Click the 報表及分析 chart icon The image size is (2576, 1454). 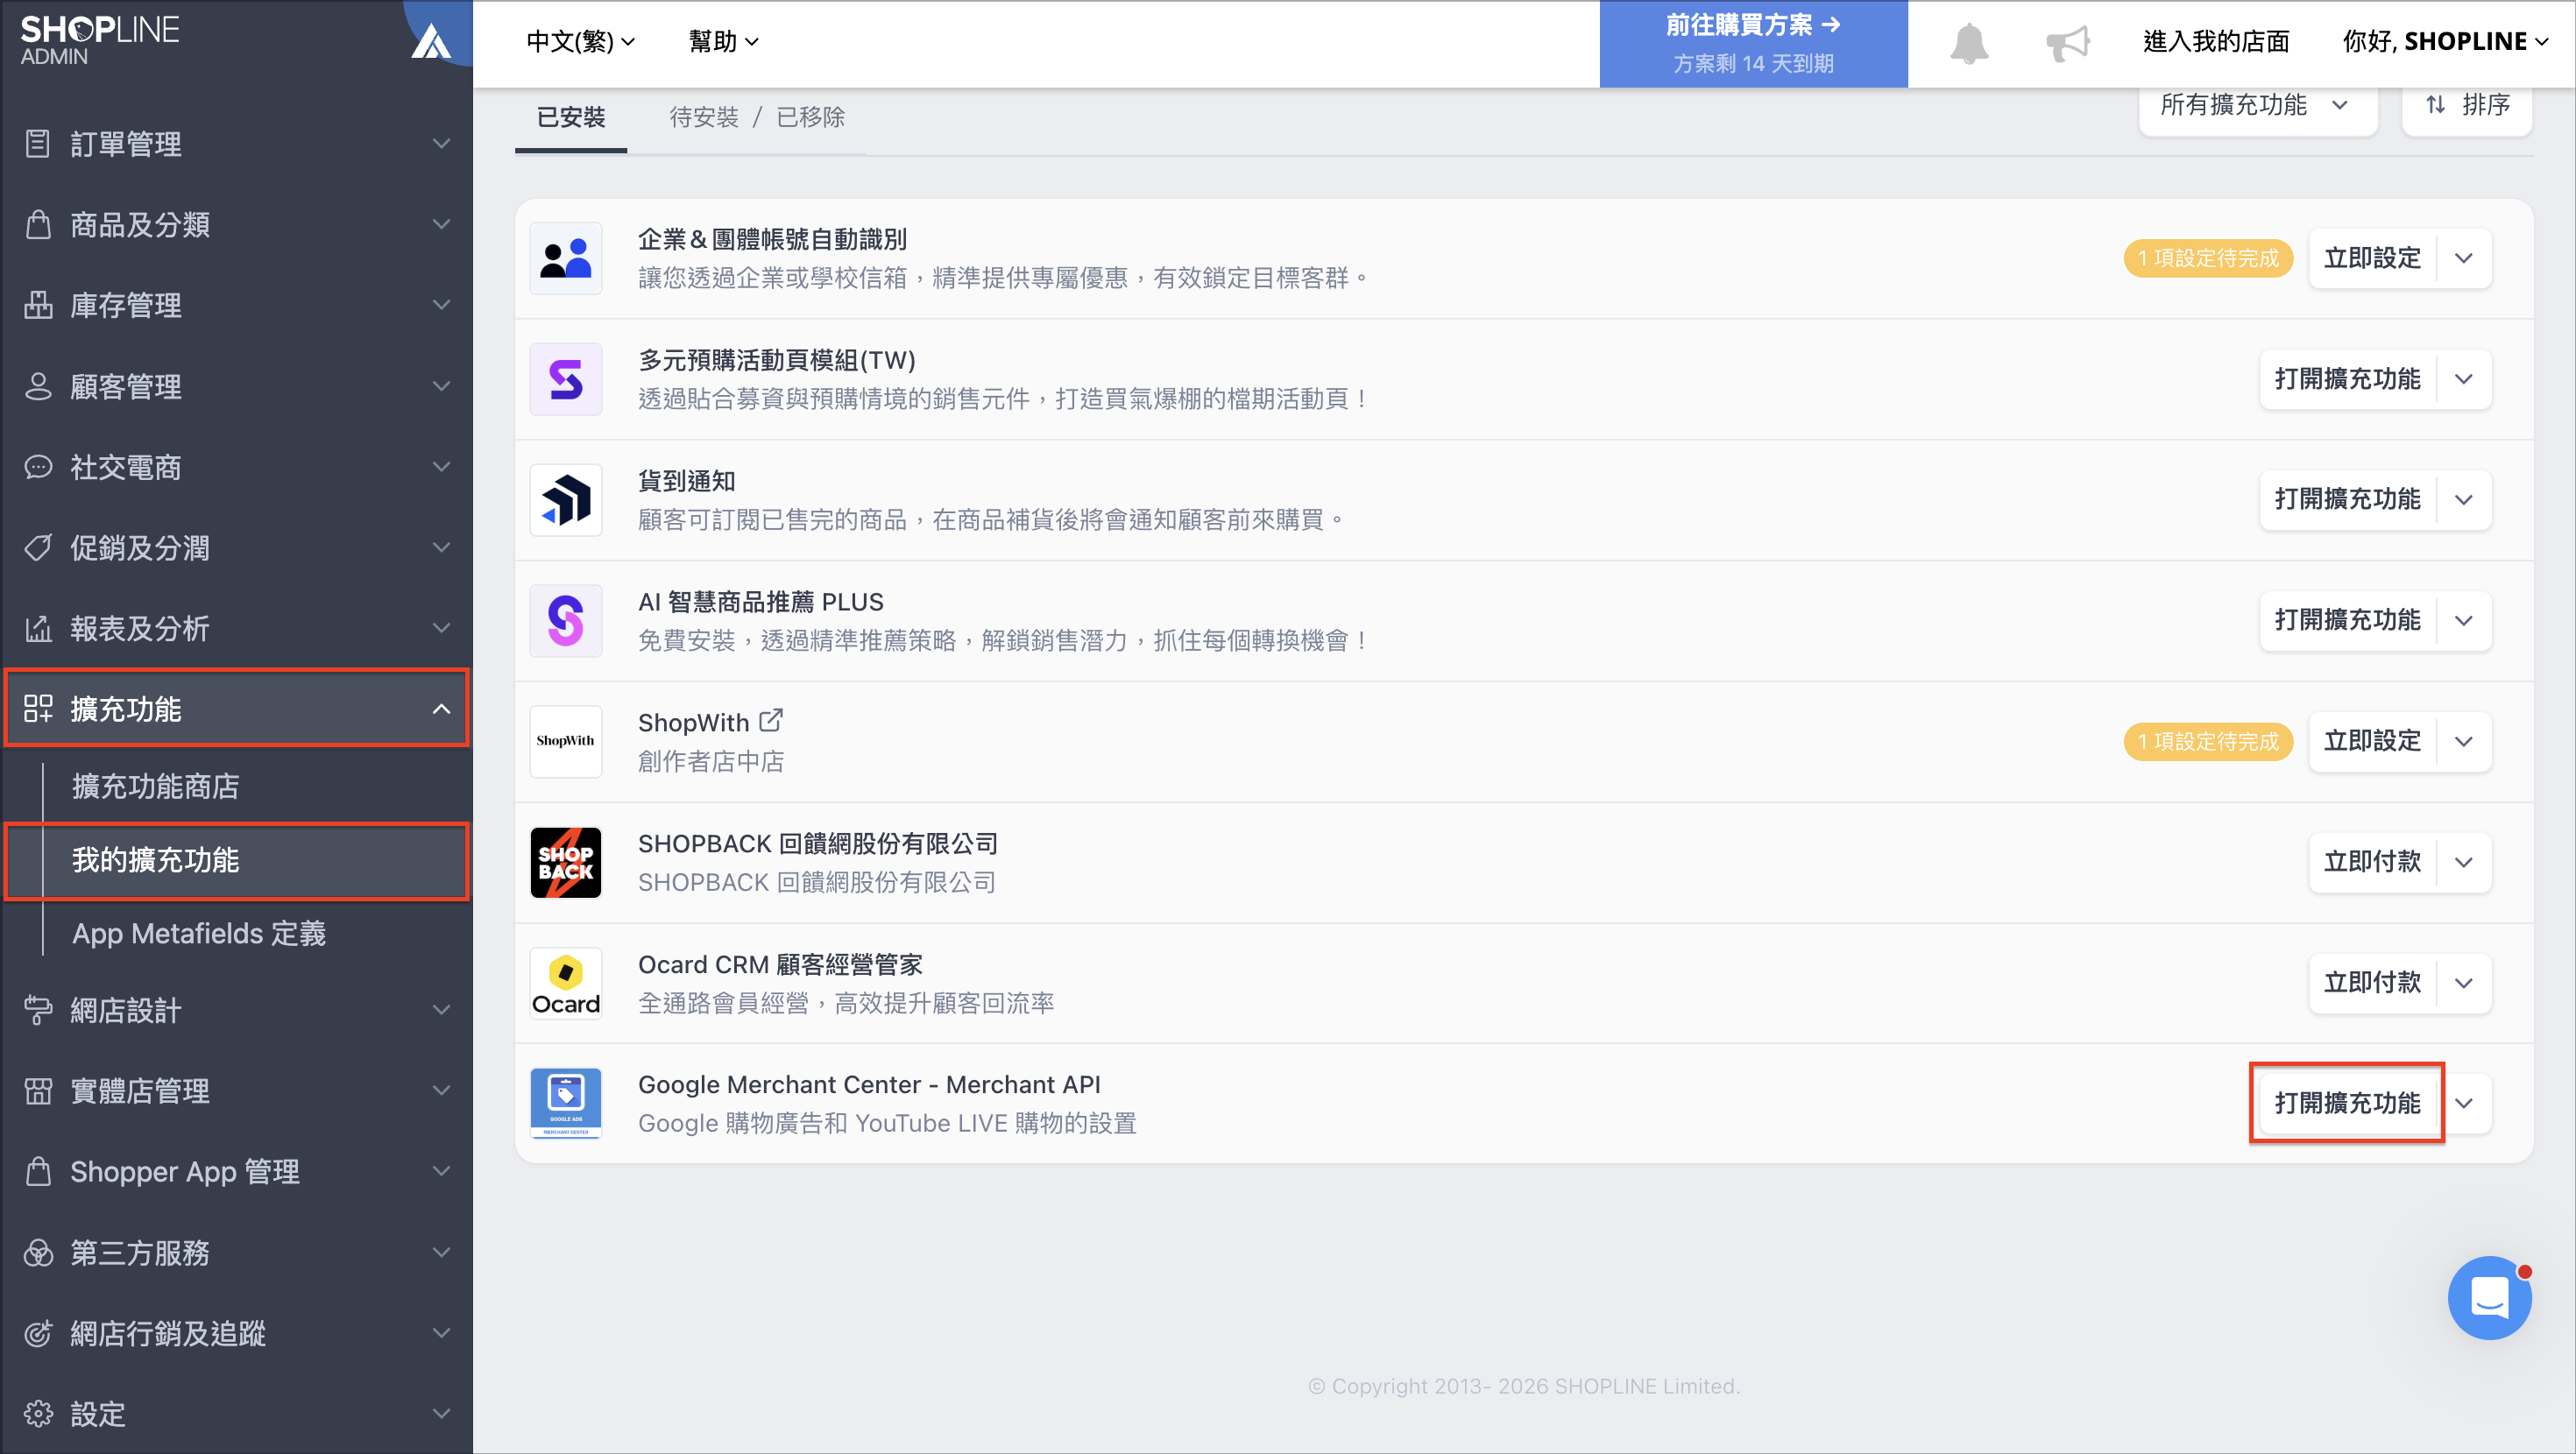pyautogui.click(x=38, y=628)
